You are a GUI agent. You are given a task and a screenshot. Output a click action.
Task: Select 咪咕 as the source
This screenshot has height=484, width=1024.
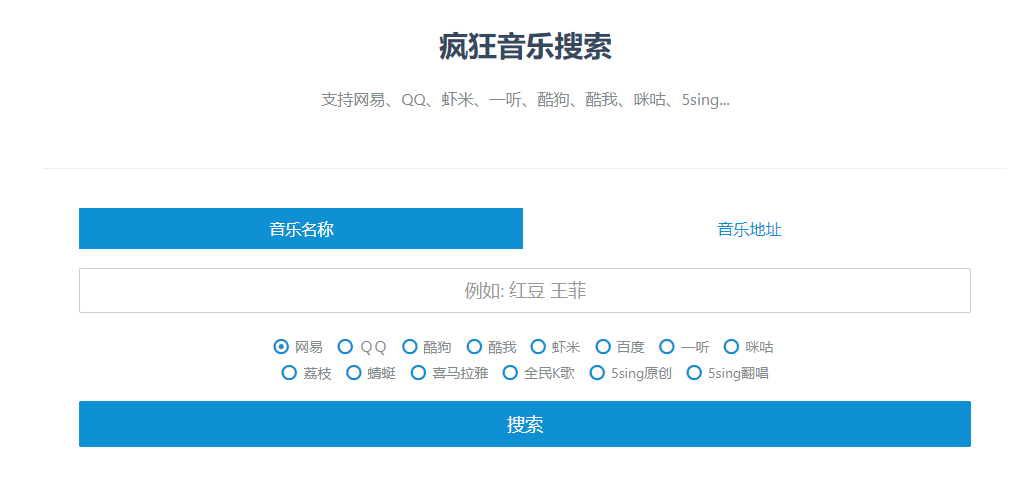tap(731, 347)
